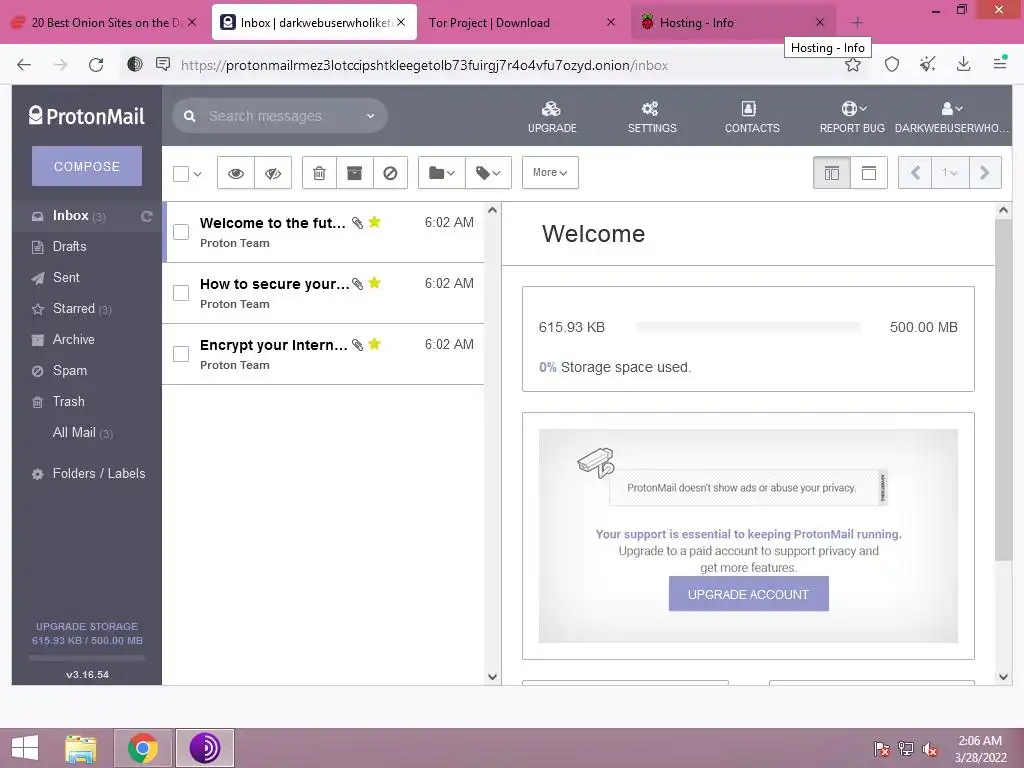Image resolution: width=1024 pixels, height=768 pixels.
Task: Click the Upgrade Account button
Action: tap(748, 594)
